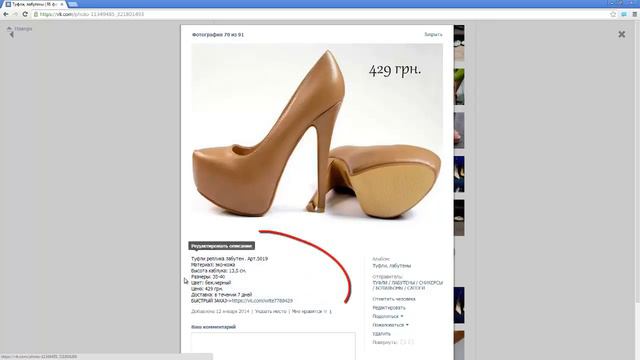
Task: Open the green shoe thumbnail in the strip
Action: (459, 87)
